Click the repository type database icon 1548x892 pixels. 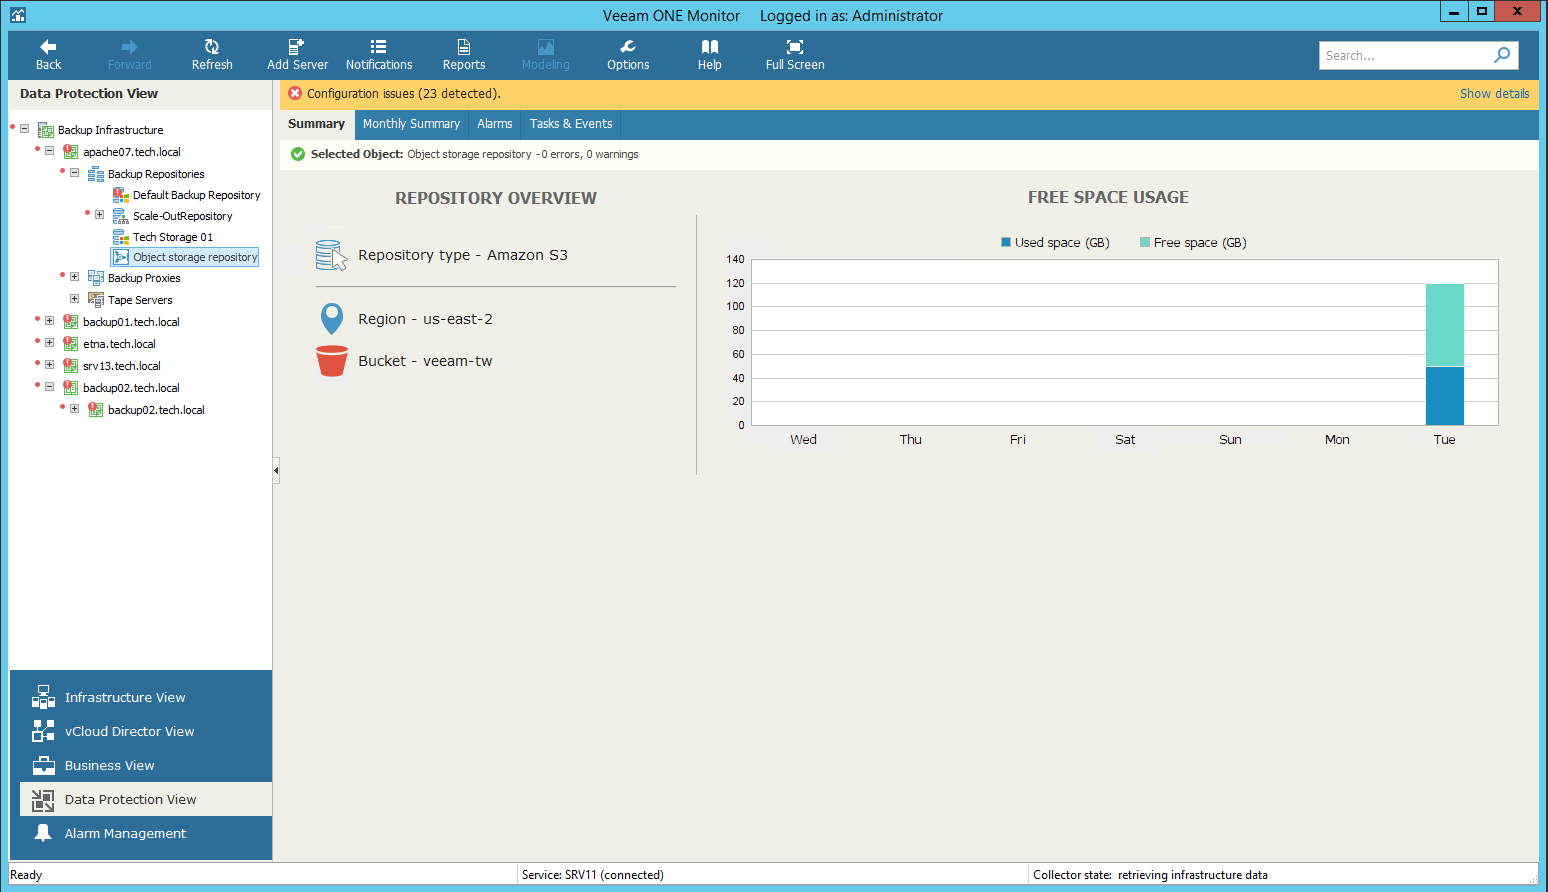(331, 255)
